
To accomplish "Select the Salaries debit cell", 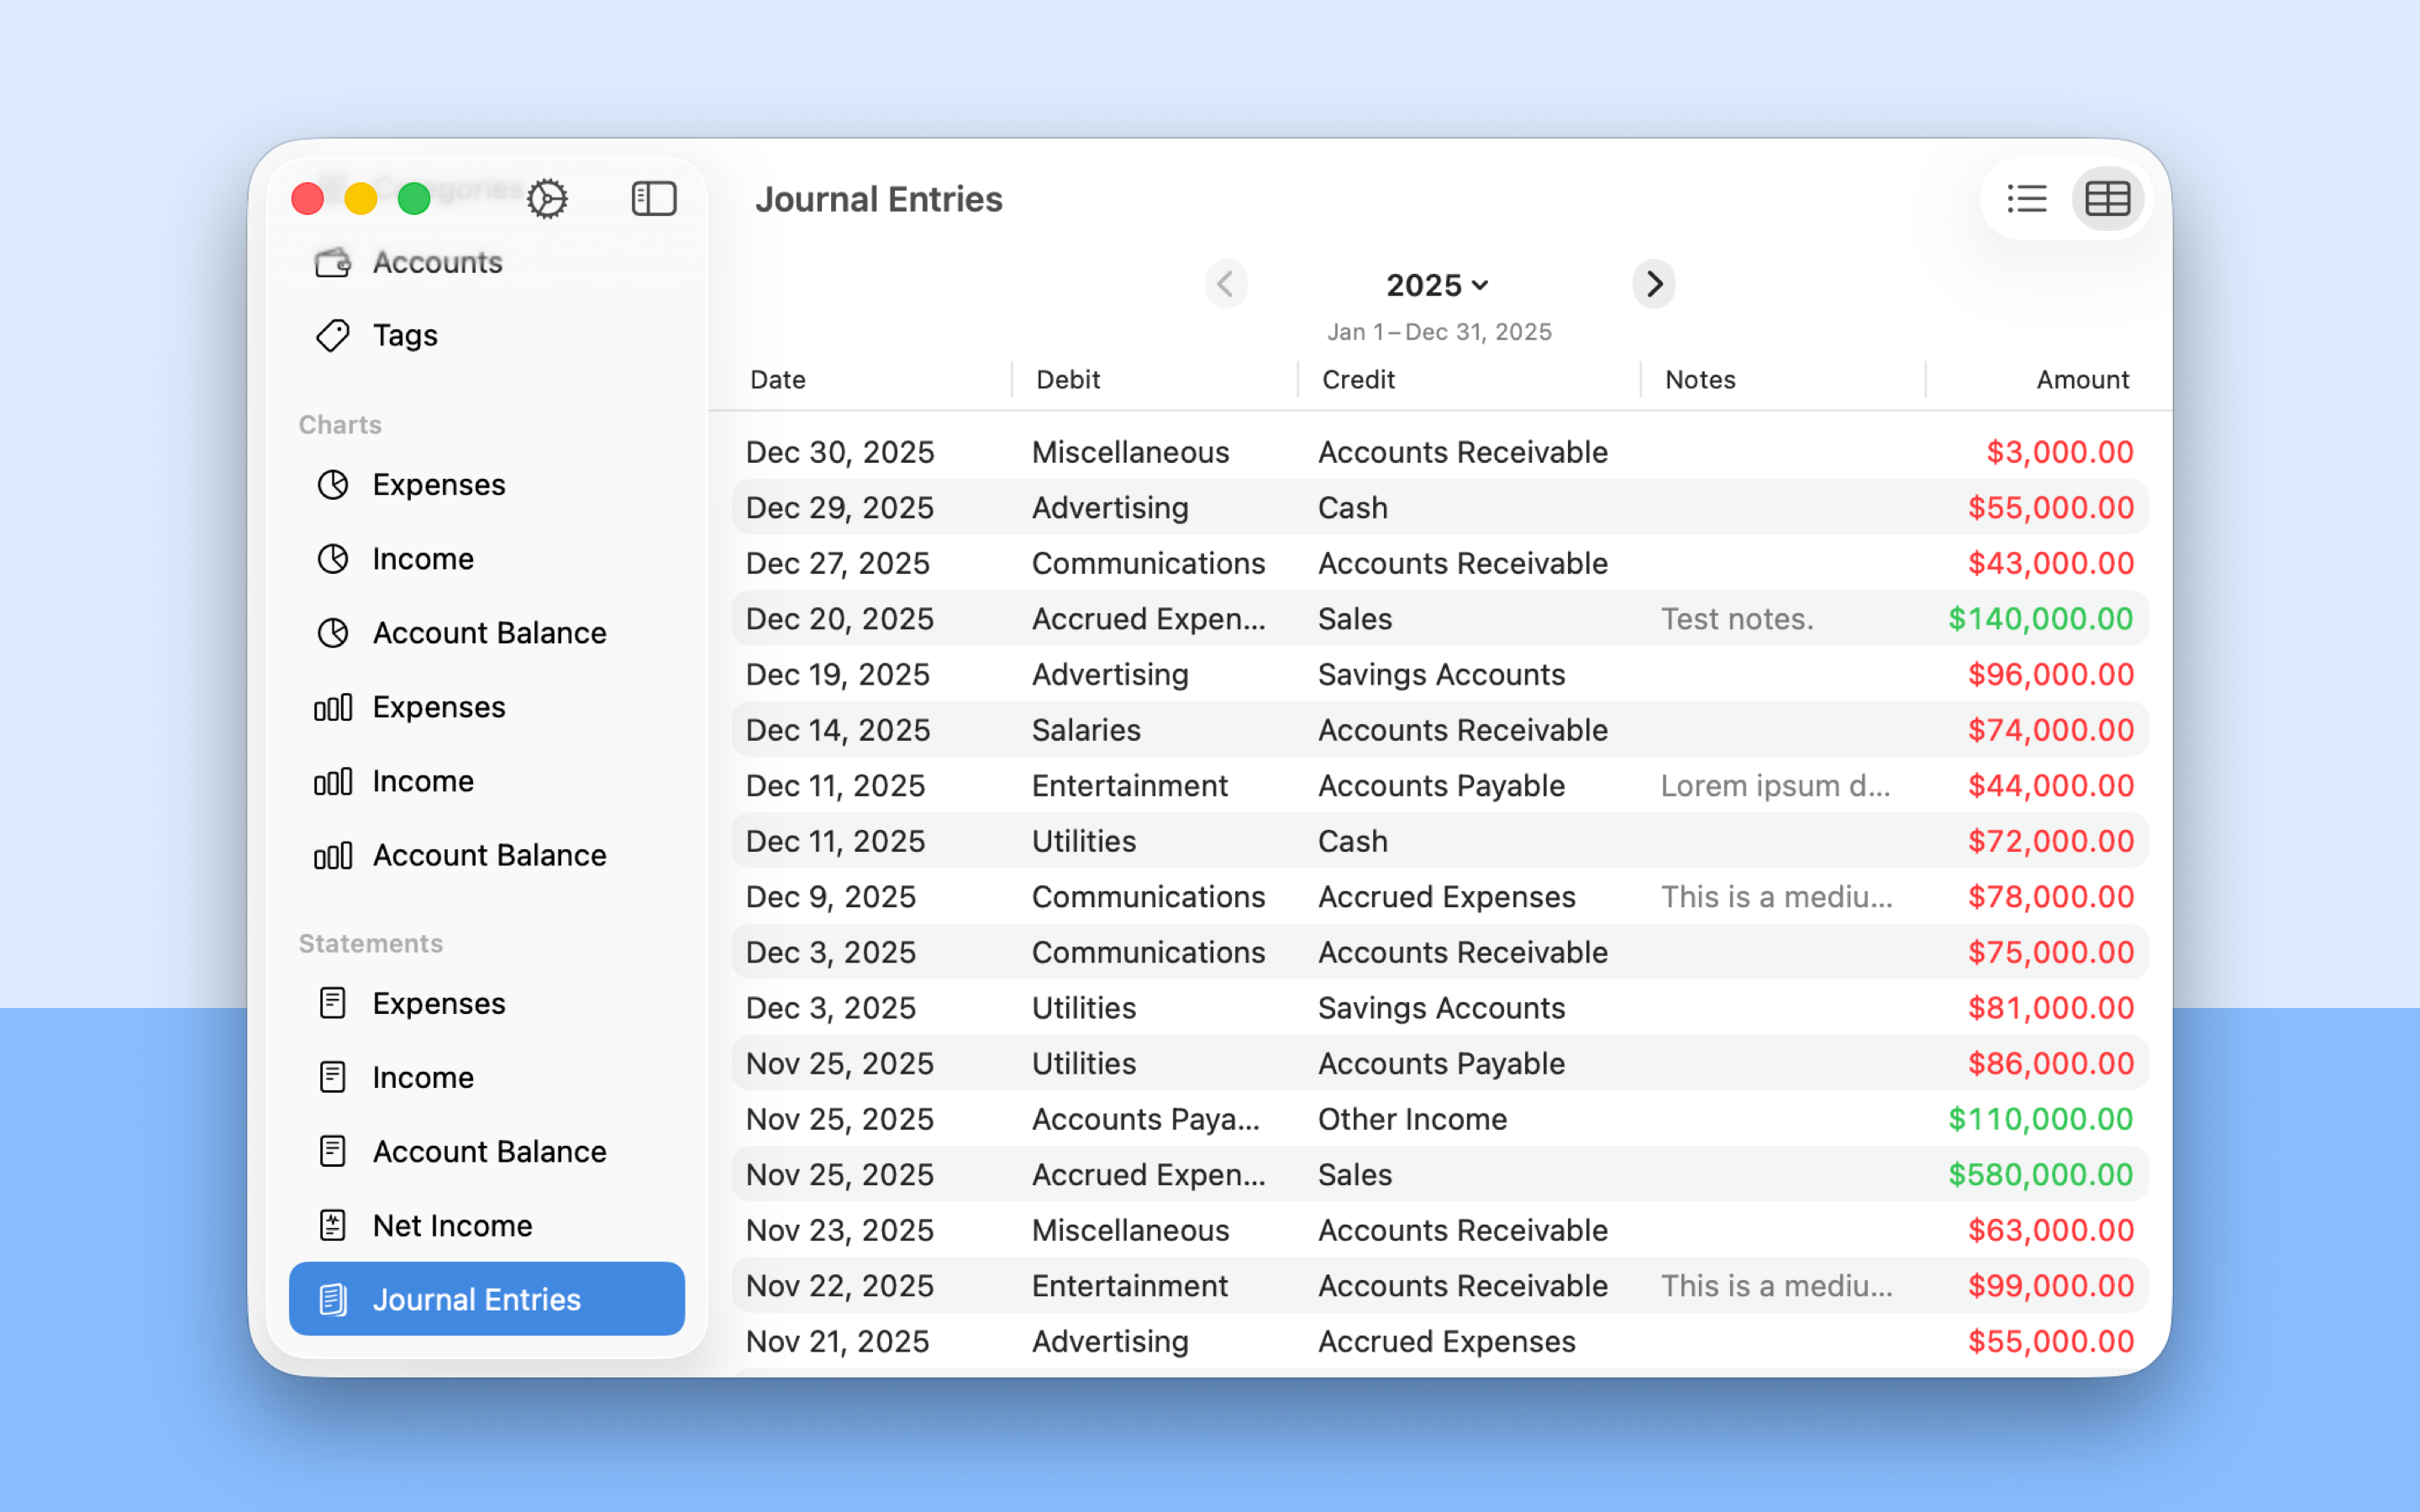I will (1086, 730).
